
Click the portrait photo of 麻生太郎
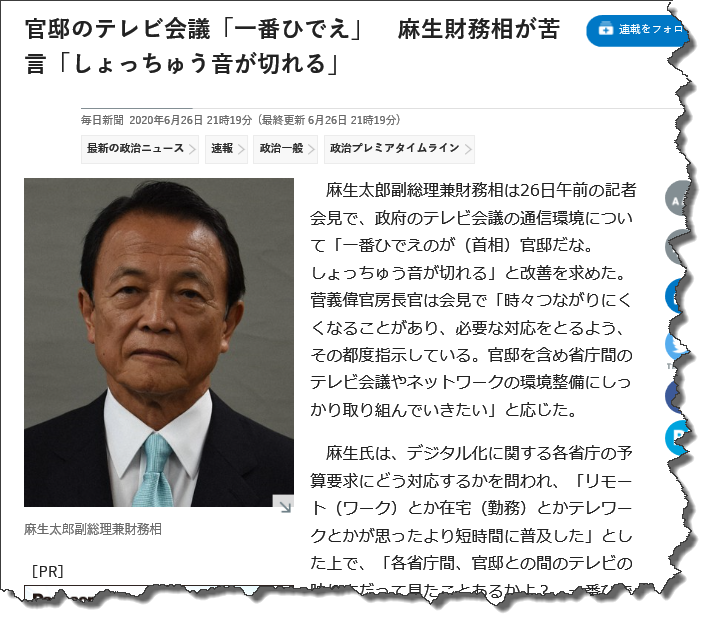pos(159,342)
